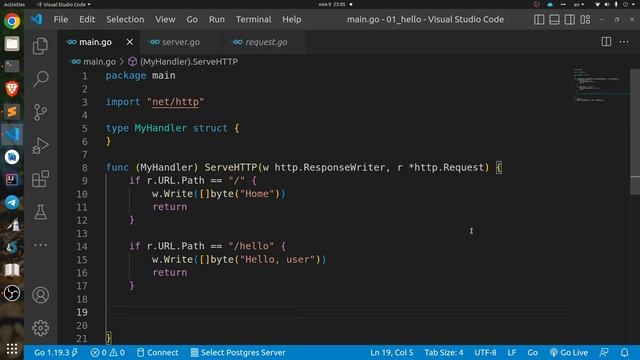Open Customize Layout icon in title bar
Image resolution: width=640 pixels, height=360 pixels.
[x=585, y=19]
